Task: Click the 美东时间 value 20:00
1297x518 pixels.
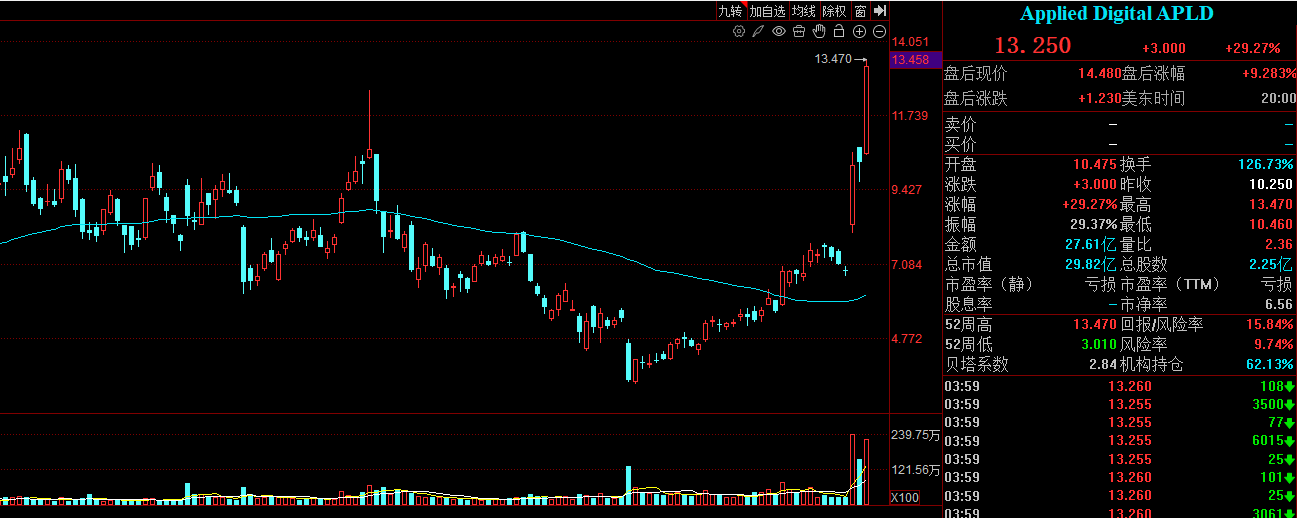Action: tap(1278, 98)
